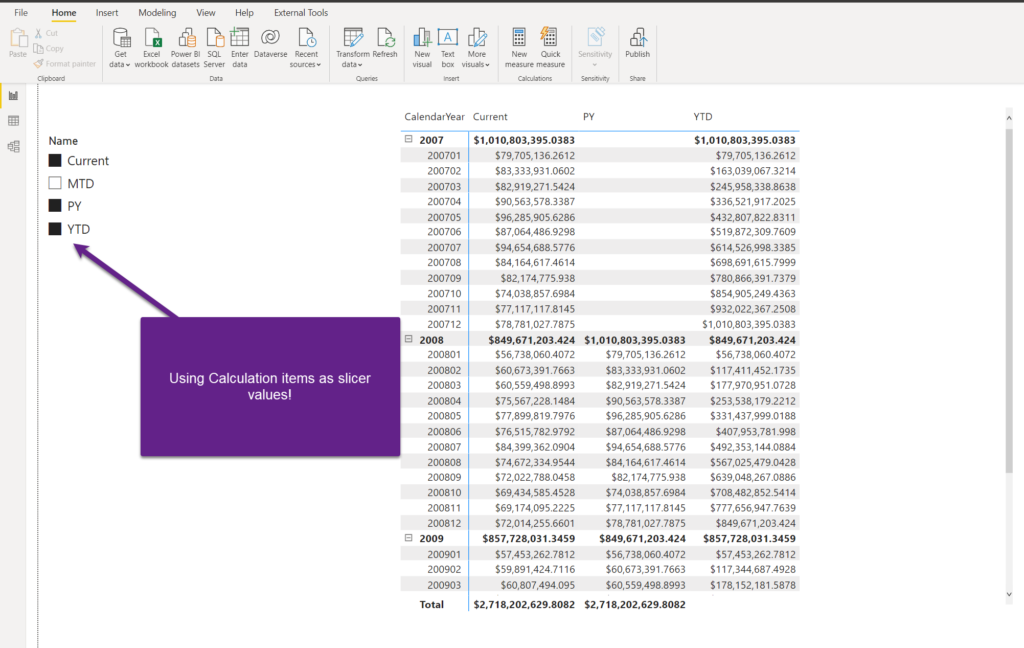Toggle the YTD slicer checkbox

tap(55, 229)
